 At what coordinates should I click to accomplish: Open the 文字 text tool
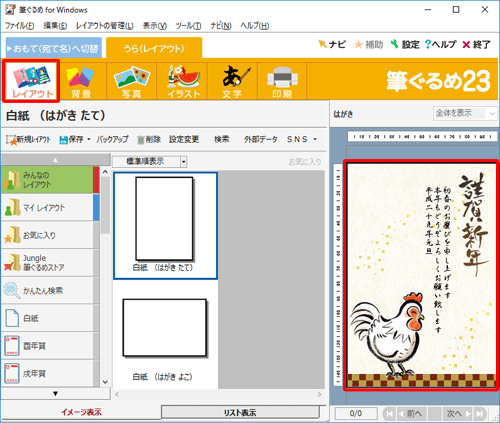233,82
